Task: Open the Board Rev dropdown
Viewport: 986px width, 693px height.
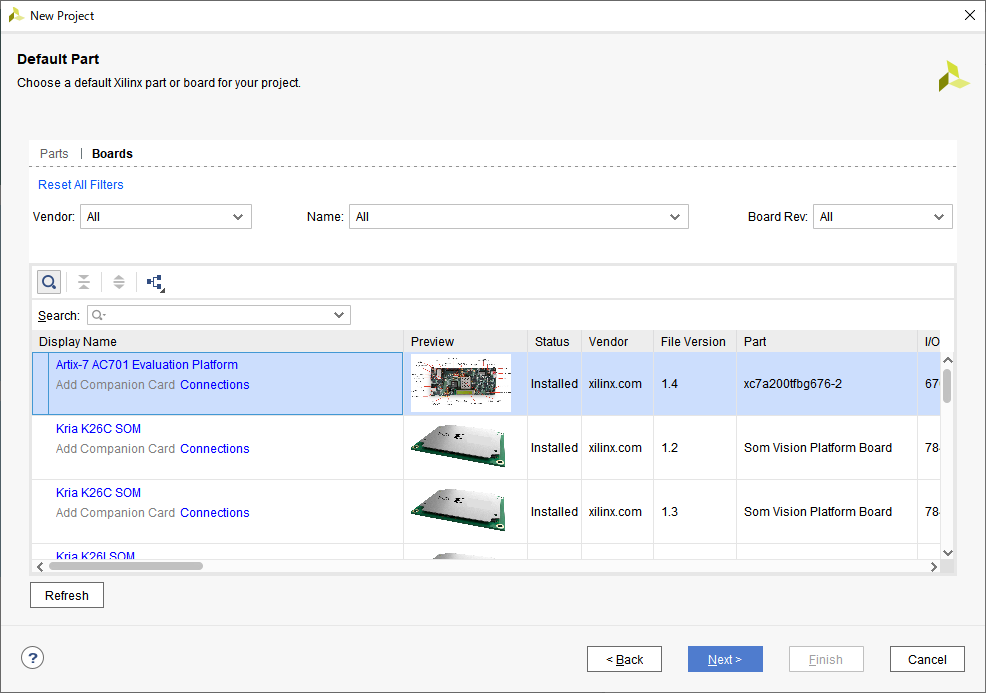Action: pyautogui.click(x=883, y=216)
